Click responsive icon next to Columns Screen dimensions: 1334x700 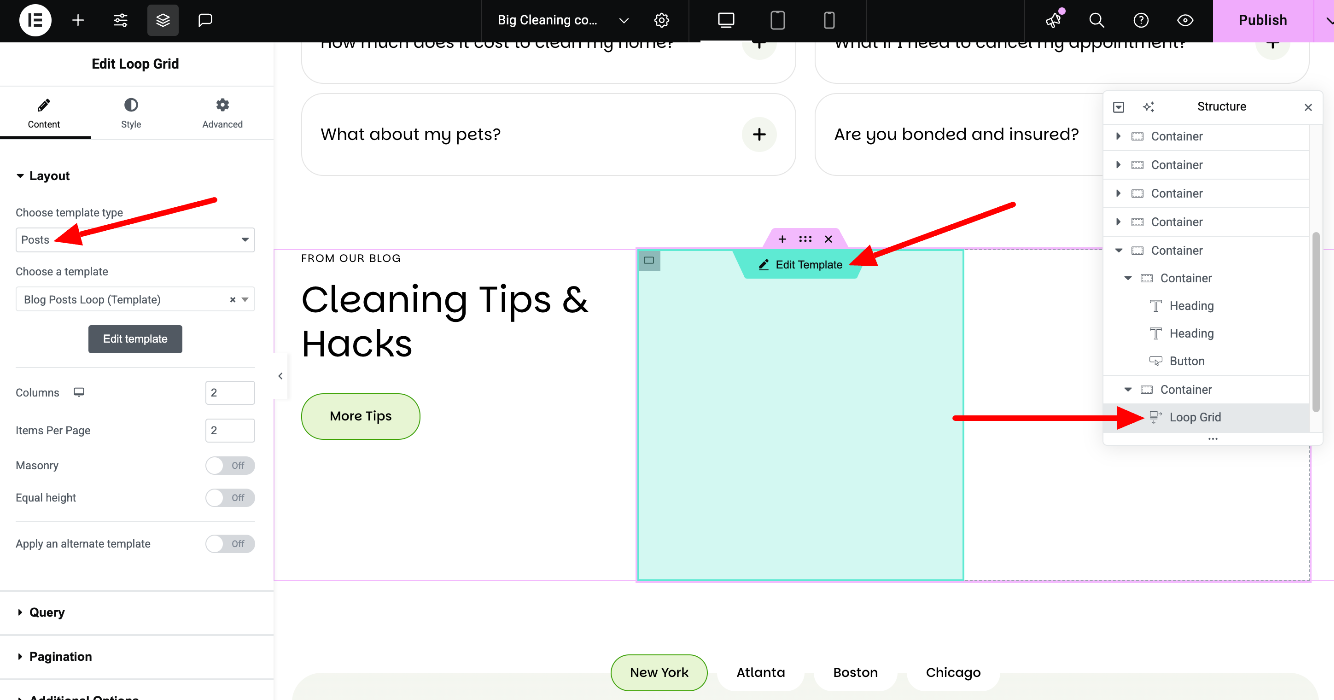coord(79,393)
